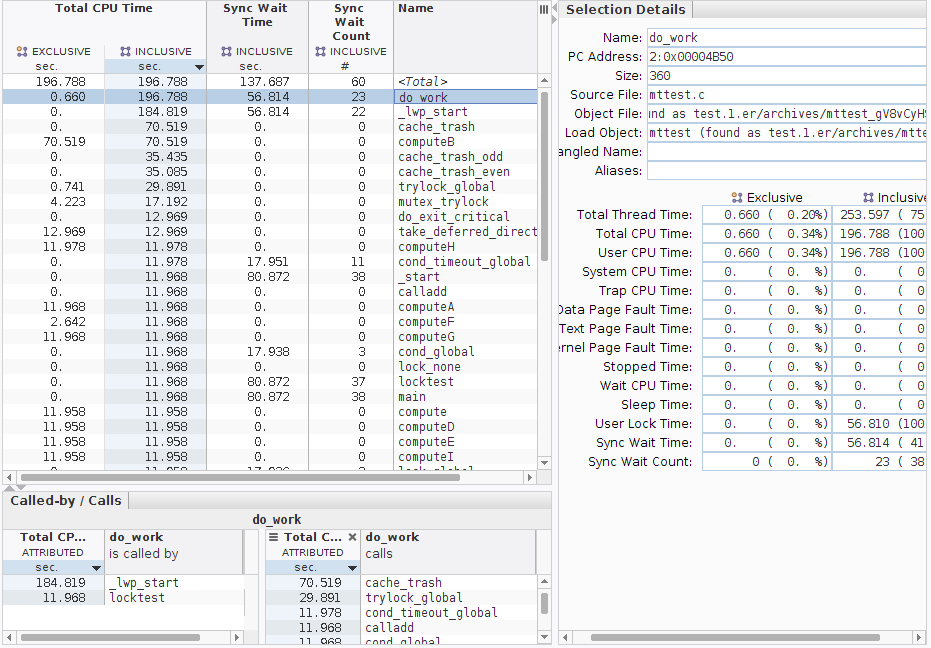Select the do_exit_critical row

pos(270,217)
